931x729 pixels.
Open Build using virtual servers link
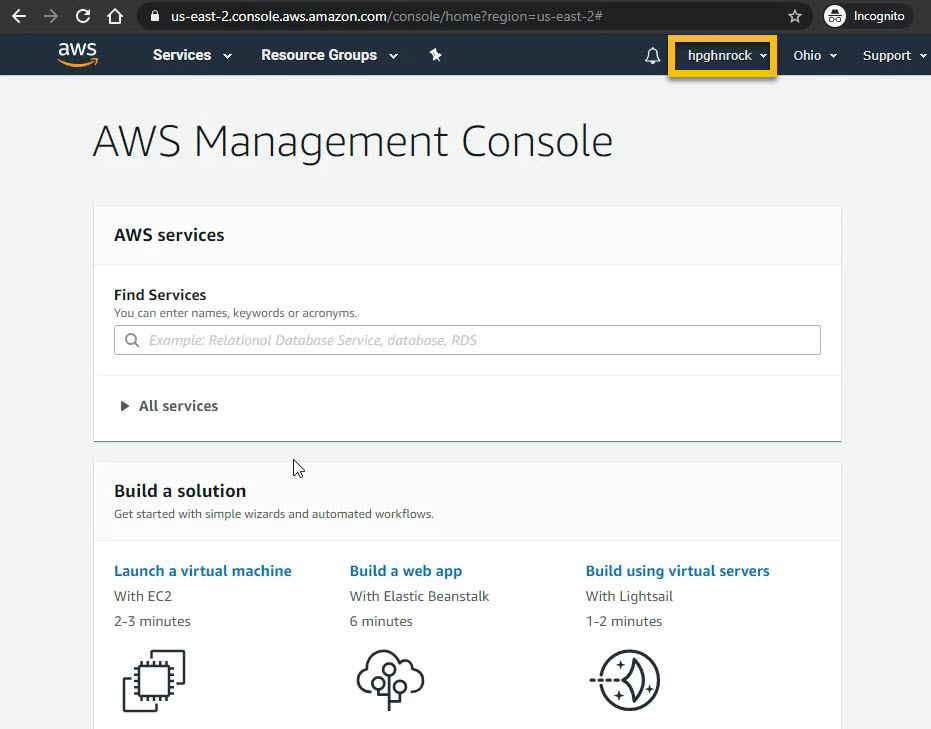pos(677,571)
